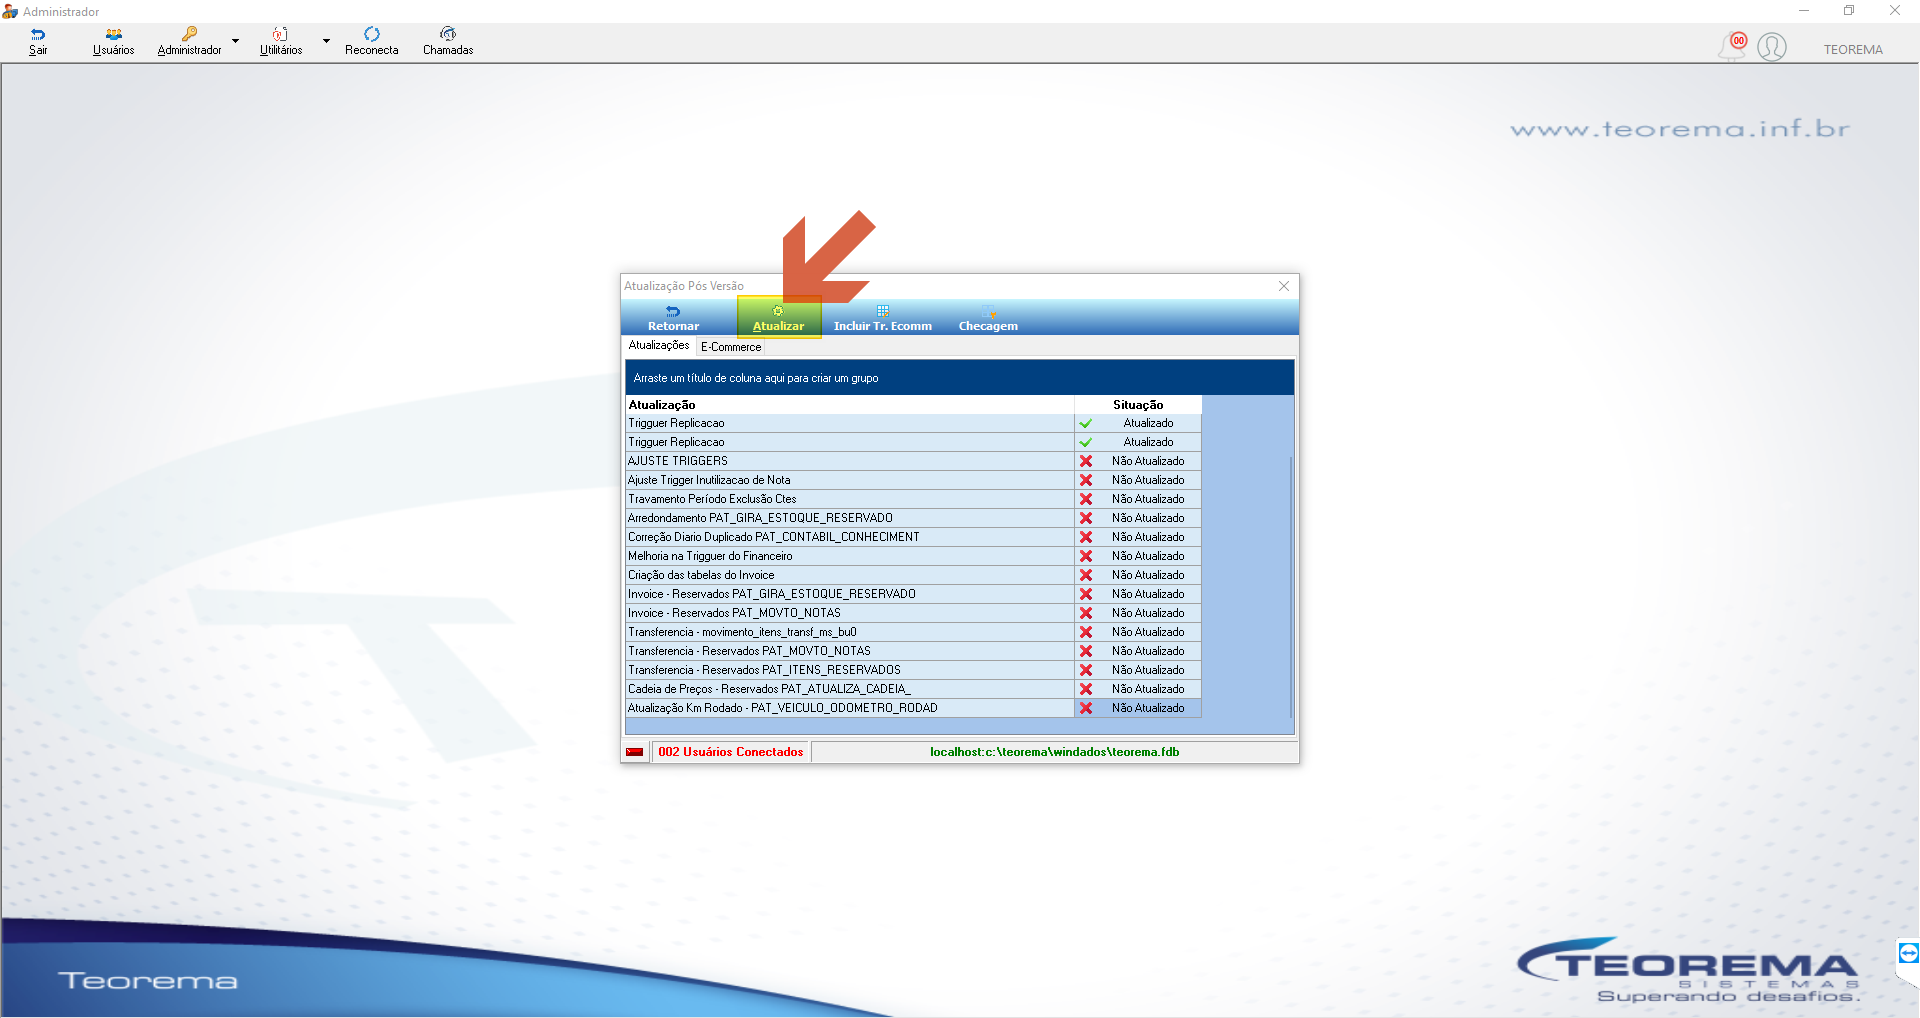Image resolution: width=1920 pixels, height=1018 pixels.
Task: Click the Atualizar button
Action: coord(778,318)
